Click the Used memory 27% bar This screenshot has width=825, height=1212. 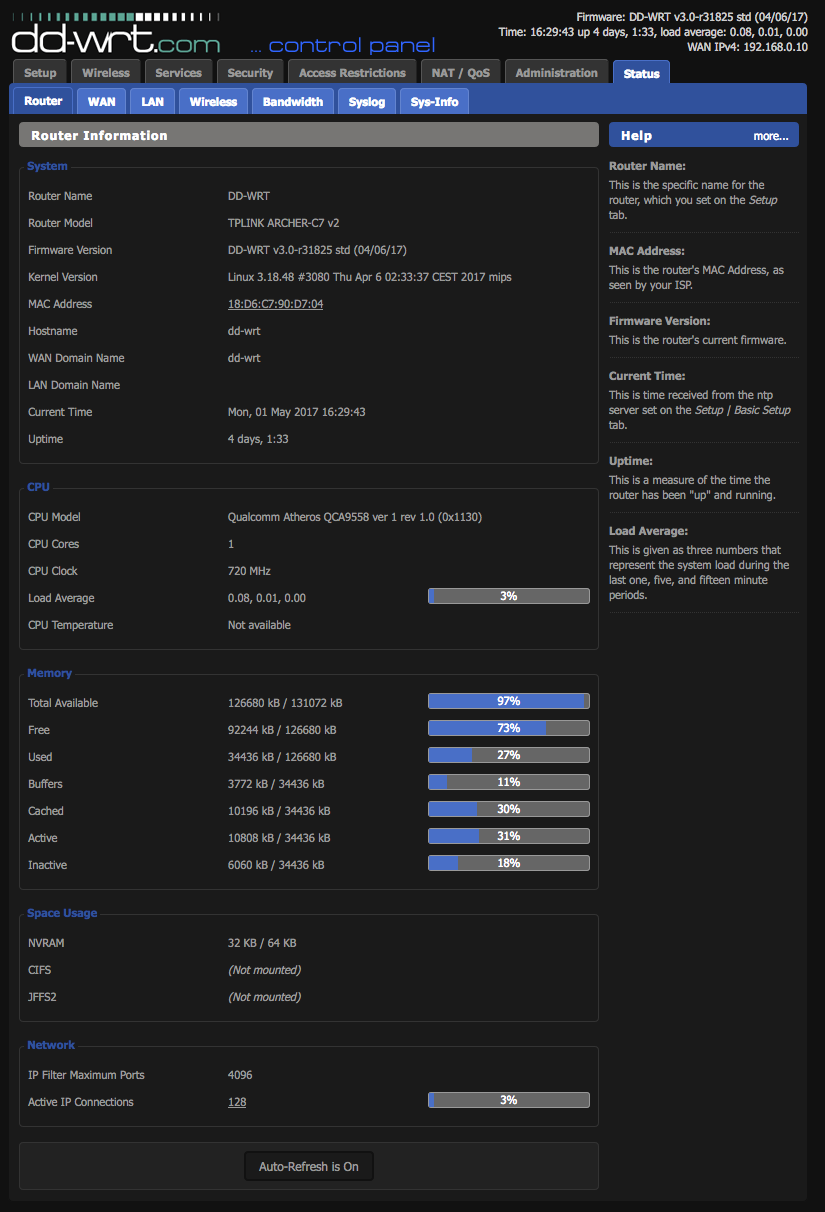[509, 755]
